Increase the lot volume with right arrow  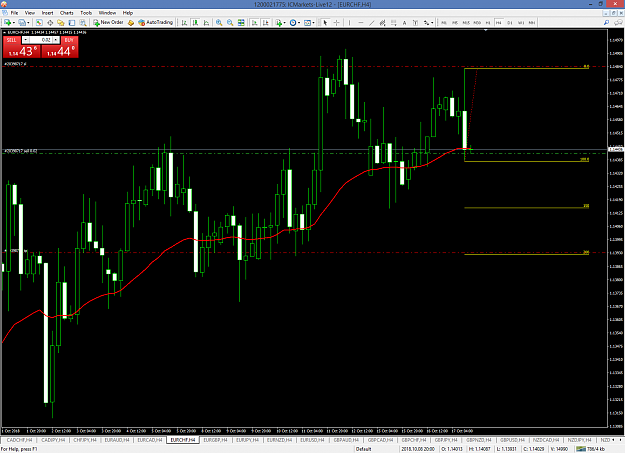[x=56, y=40]
